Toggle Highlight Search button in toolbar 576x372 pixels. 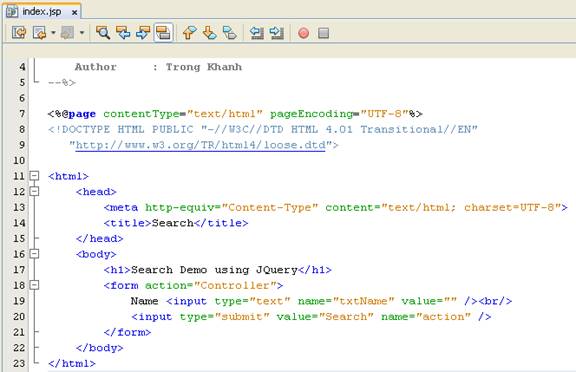click(x=163, y=33)
